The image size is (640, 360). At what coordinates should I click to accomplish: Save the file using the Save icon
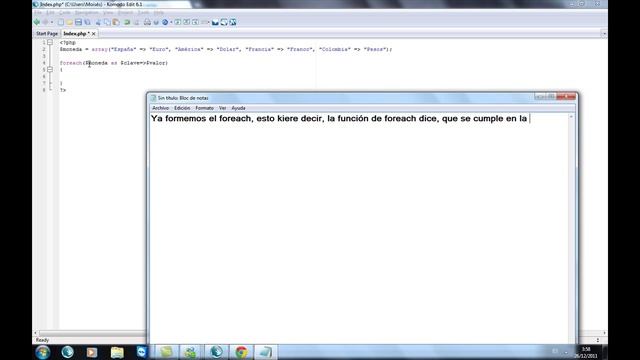(78, 22)
